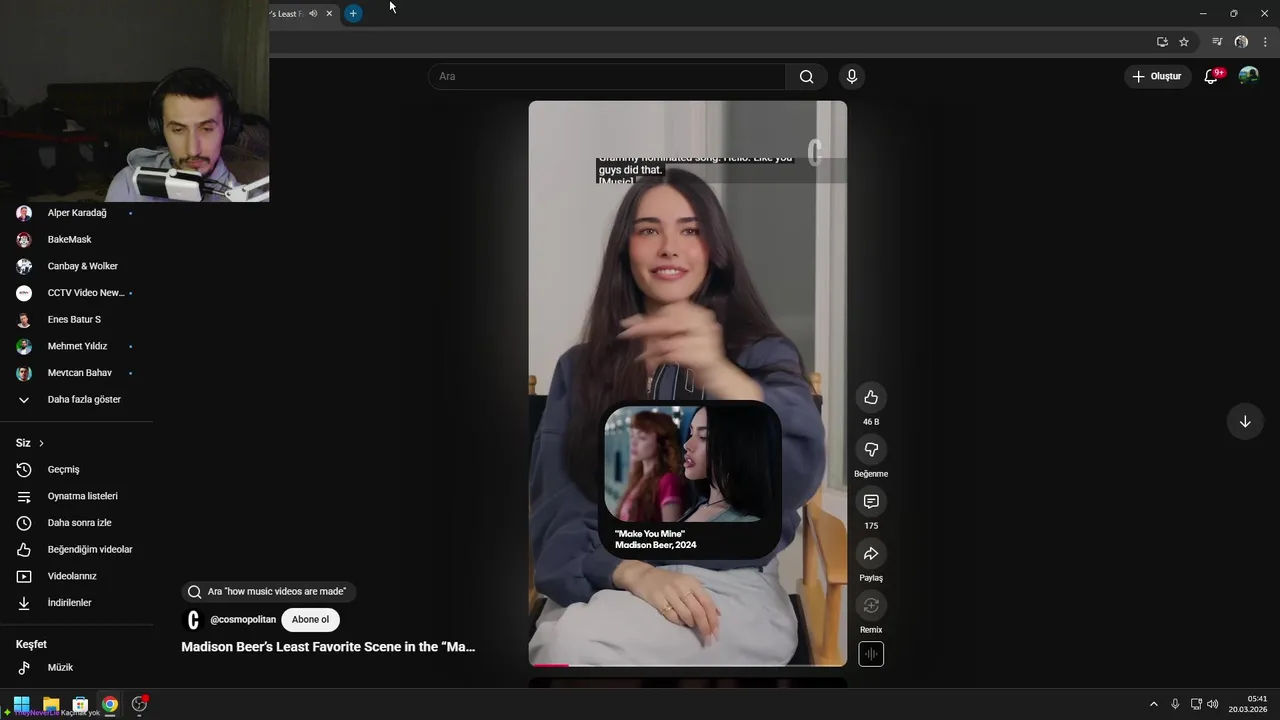The width and height of the screenshot is (1280, 720).
Task: Open File Explorer from taskbar
Action: point(51,704)
